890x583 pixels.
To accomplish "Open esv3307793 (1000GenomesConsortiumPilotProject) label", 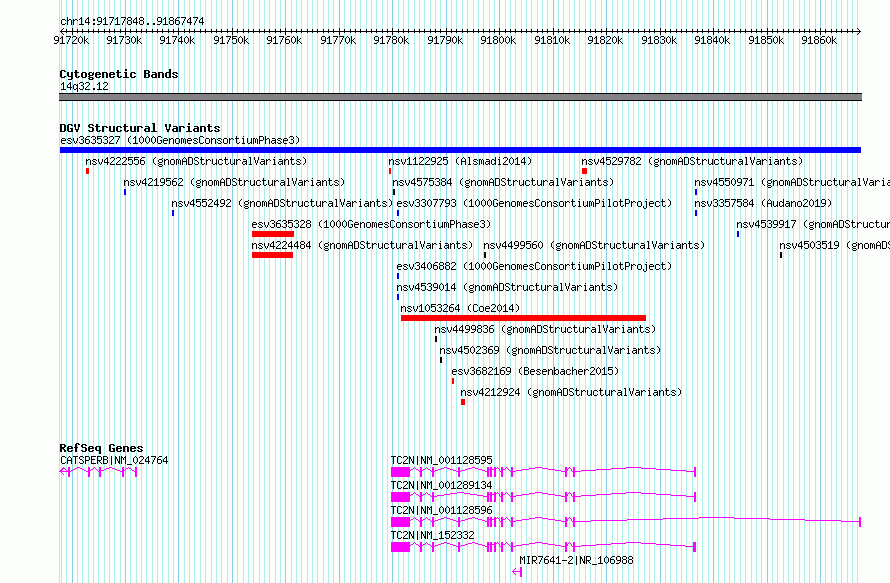I will pos(534,203).
